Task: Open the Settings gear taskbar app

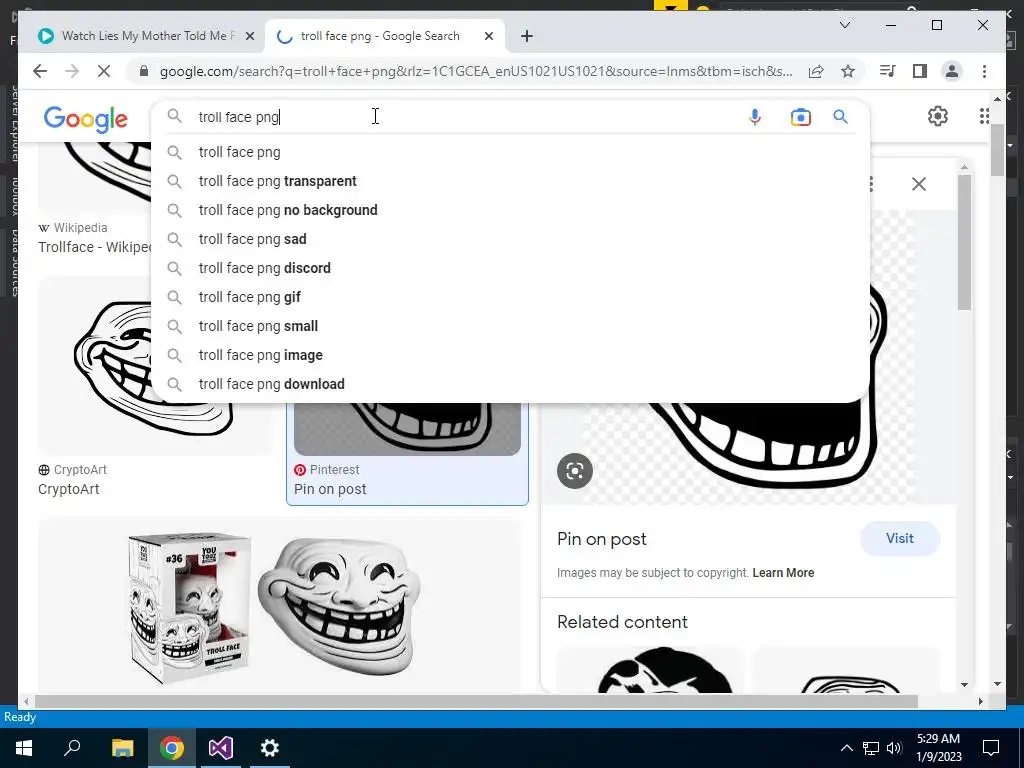Action: pyautogui.click(x=270, y=748)
